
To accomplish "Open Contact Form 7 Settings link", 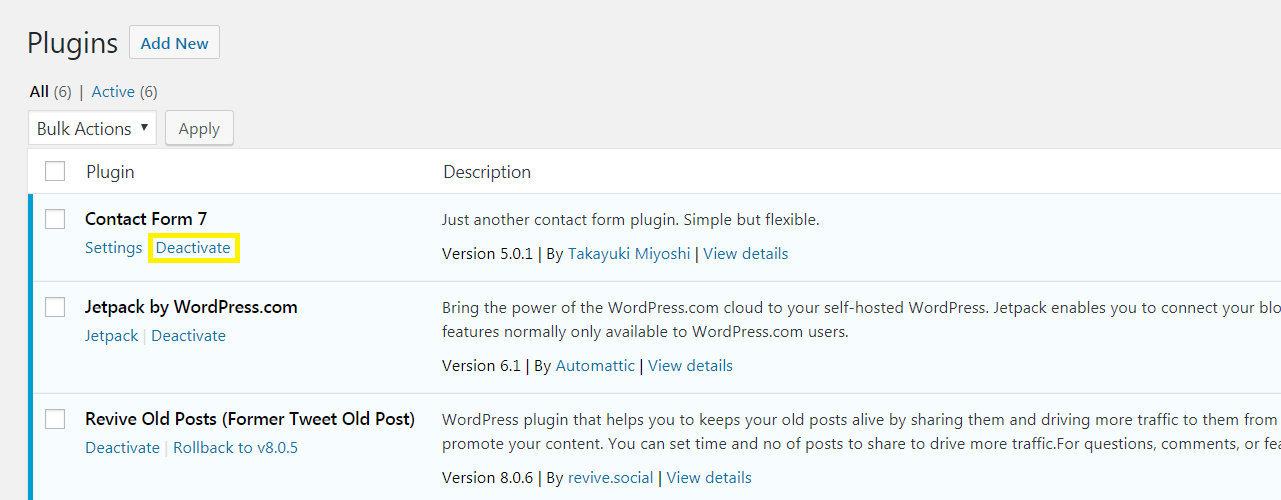I will 113,248.
